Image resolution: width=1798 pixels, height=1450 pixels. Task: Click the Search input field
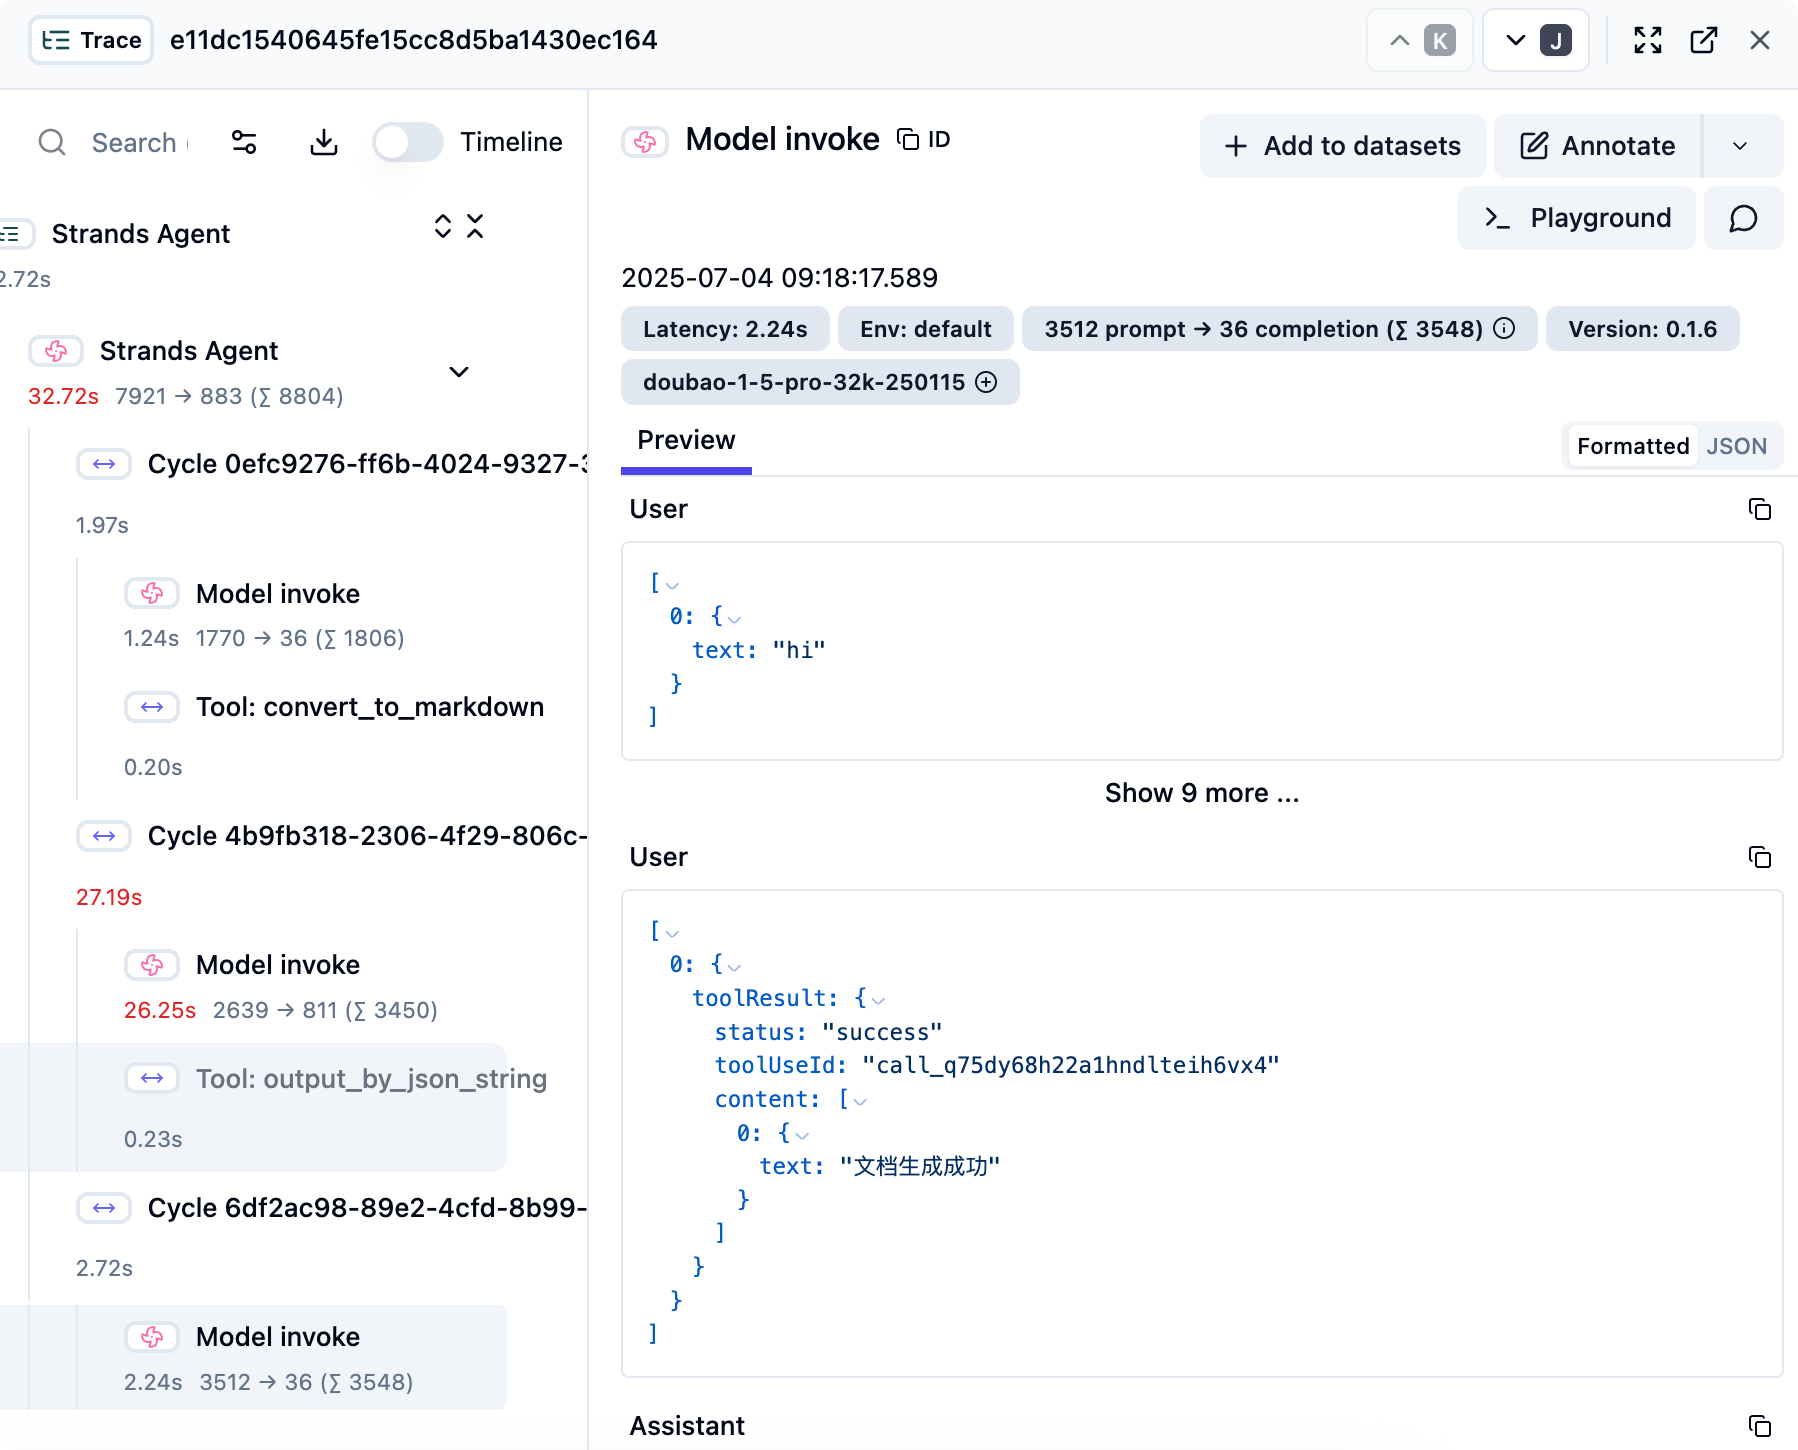tap(135, 143)
